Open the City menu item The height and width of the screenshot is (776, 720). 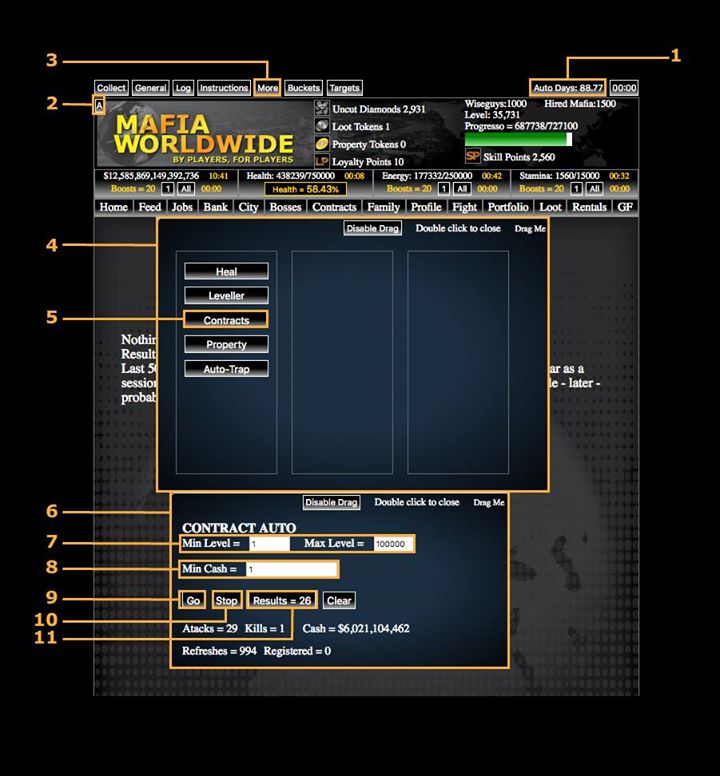pyautogui.click(x=248, y=207)
